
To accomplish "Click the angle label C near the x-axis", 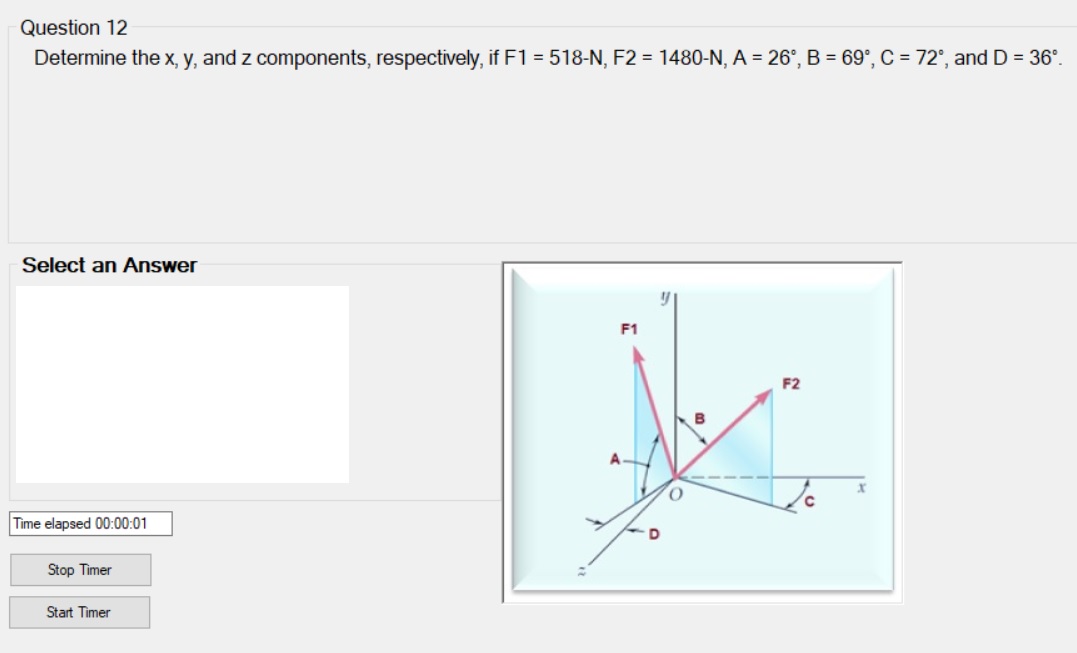I will tap(809, 499).
